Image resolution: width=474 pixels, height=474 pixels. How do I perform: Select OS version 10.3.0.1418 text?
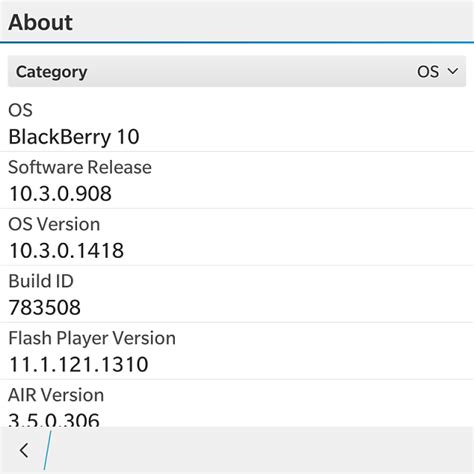66,250
